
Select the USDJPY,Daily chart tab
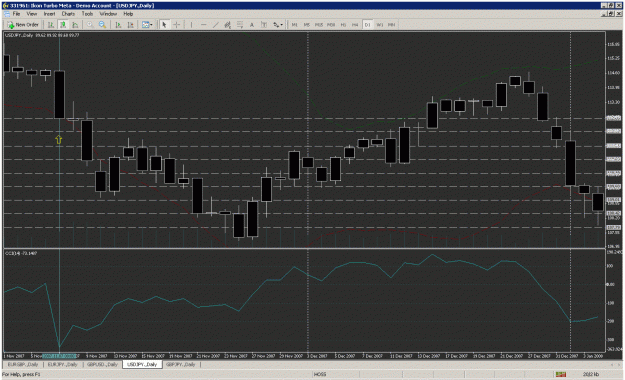point(142,364)
